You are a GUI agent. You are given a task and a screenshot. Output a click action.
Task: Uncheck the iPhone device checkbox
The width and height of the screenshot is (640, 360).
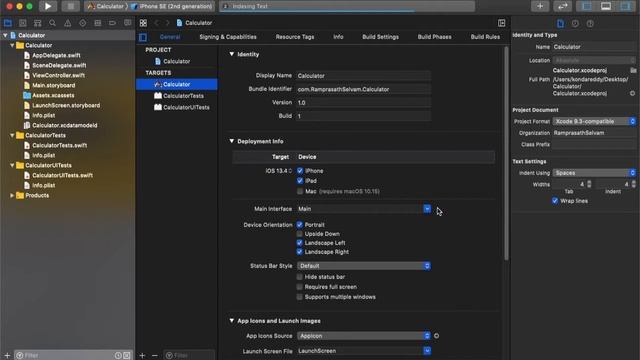coord(300,171)
